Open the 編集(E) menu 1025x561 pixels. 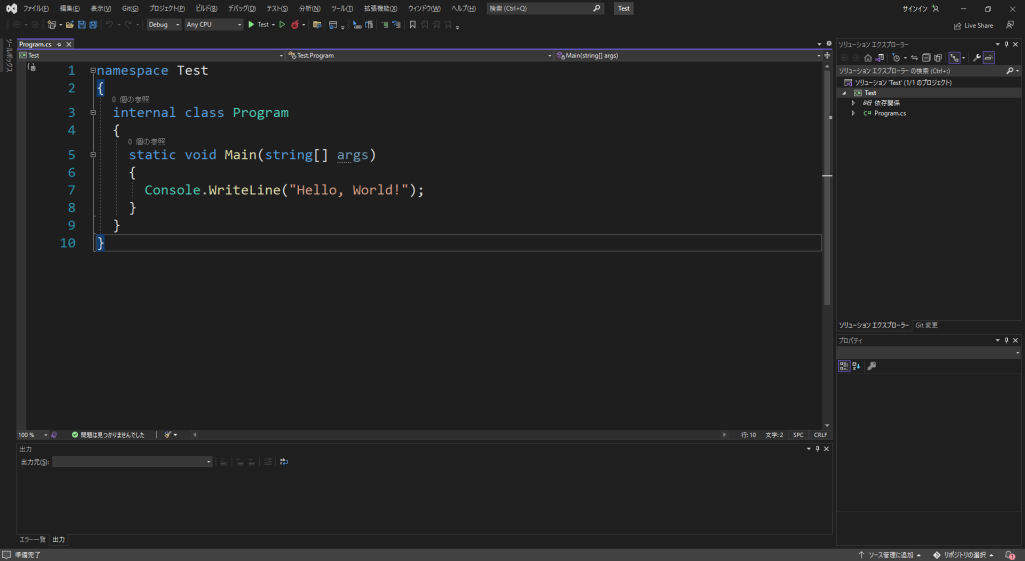(69, 8)
